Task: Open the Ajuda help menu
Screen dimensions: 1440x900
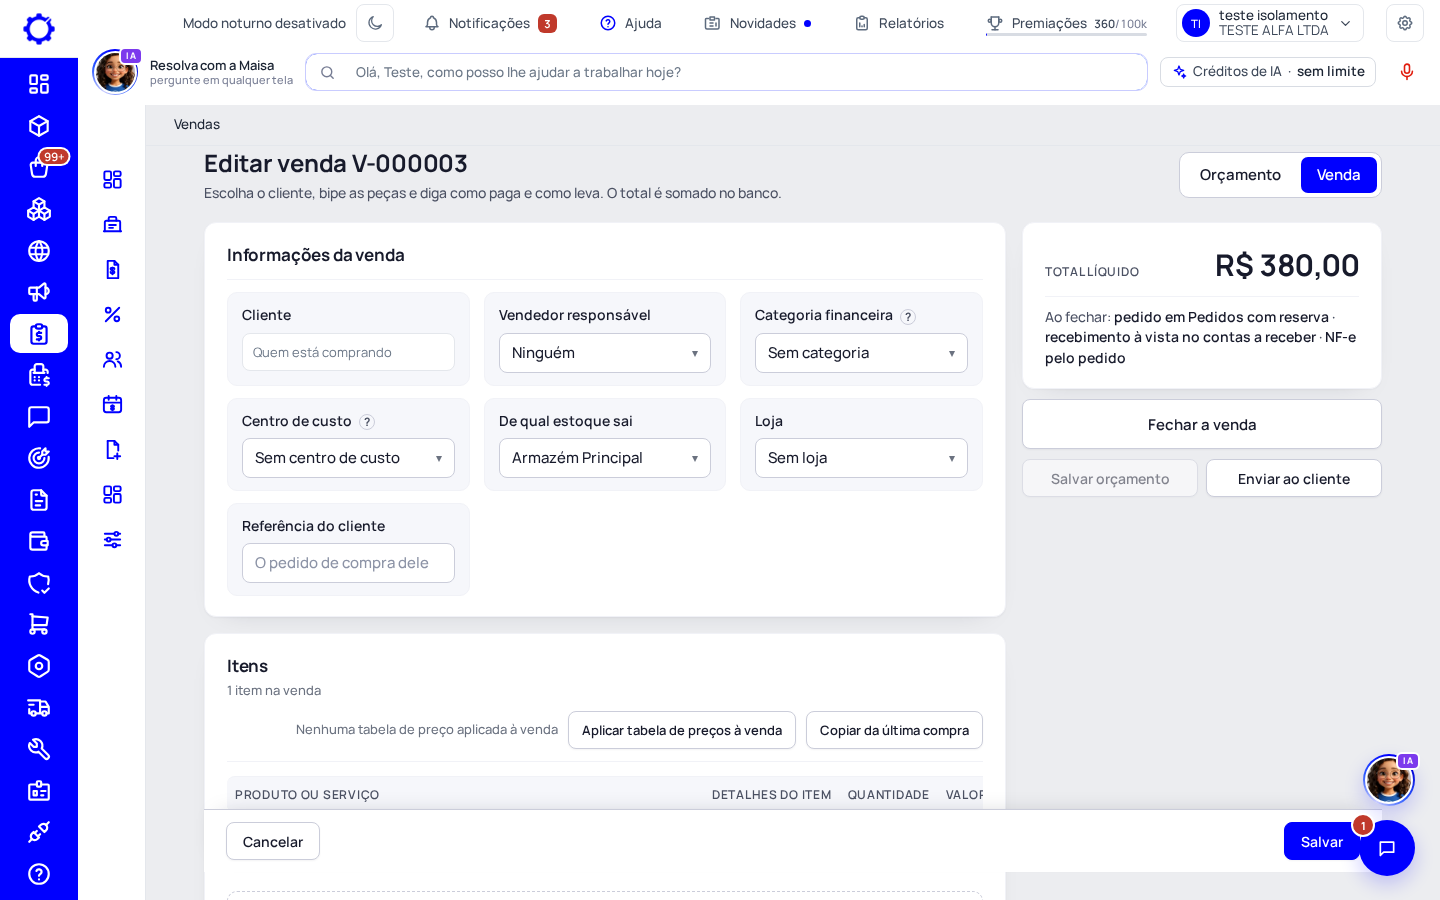Action: [x=631, y=23]
